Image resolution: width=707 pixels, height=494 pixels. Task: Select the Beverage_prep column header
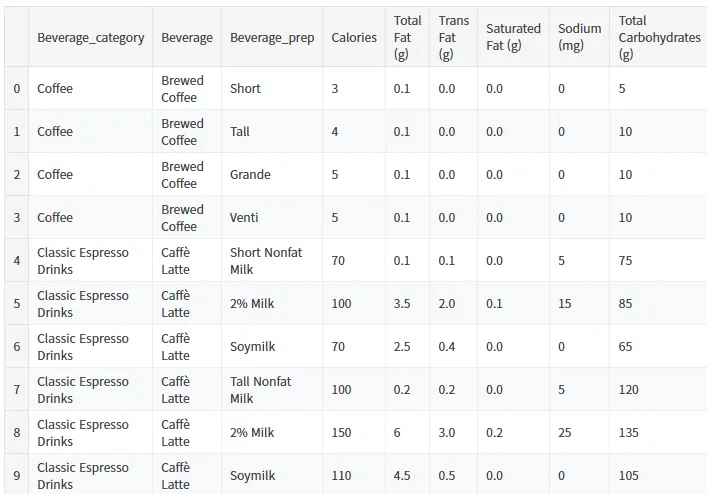coord(272,37)
